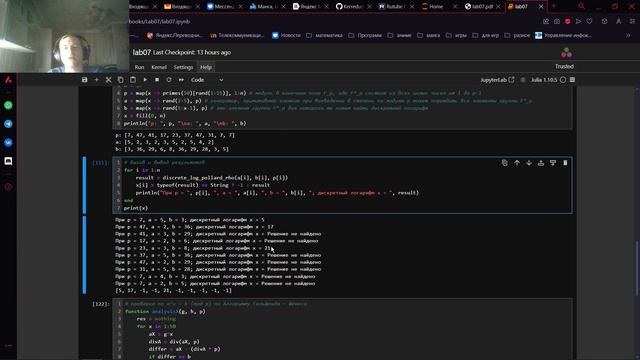Open the Settings menu

pos(183,67)
